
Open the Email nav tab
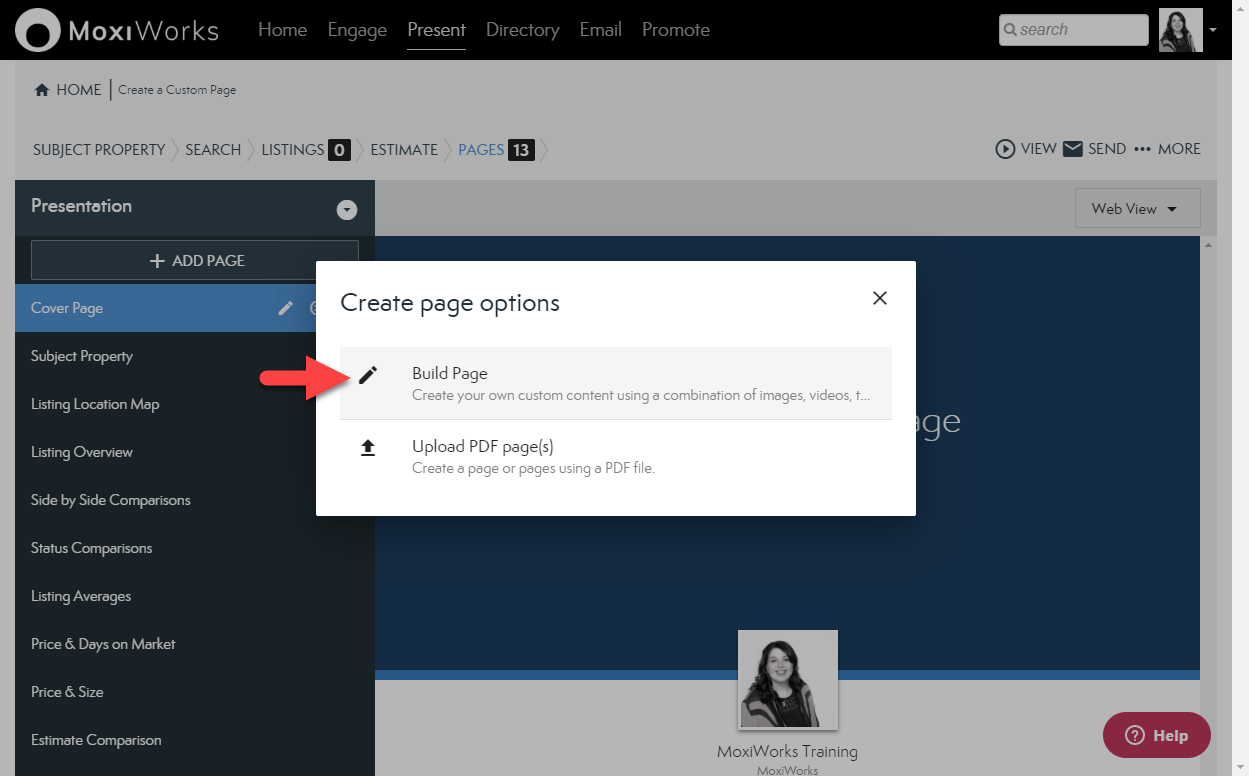point(600,29)
